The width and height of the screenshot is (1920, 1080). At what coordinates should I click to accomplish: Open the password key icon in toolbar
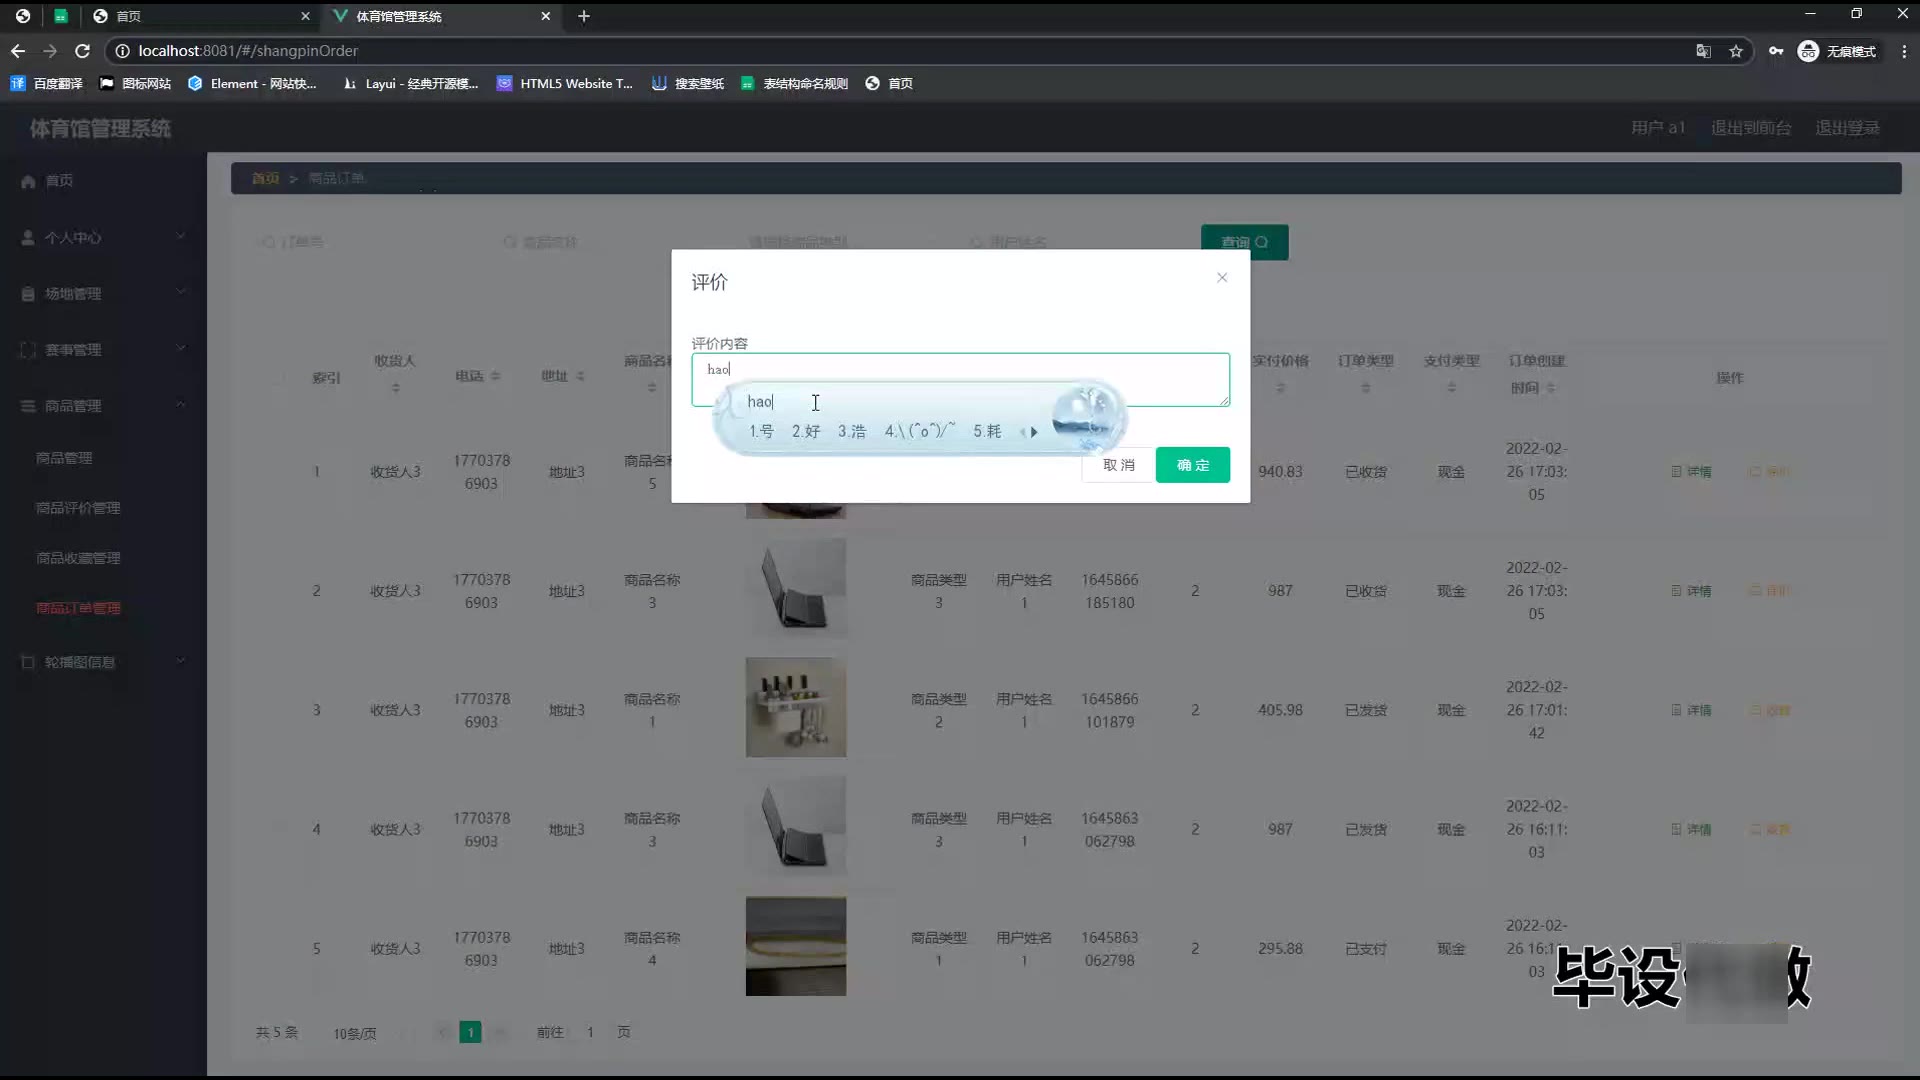pyautogui.click(x=1776, y=51)
